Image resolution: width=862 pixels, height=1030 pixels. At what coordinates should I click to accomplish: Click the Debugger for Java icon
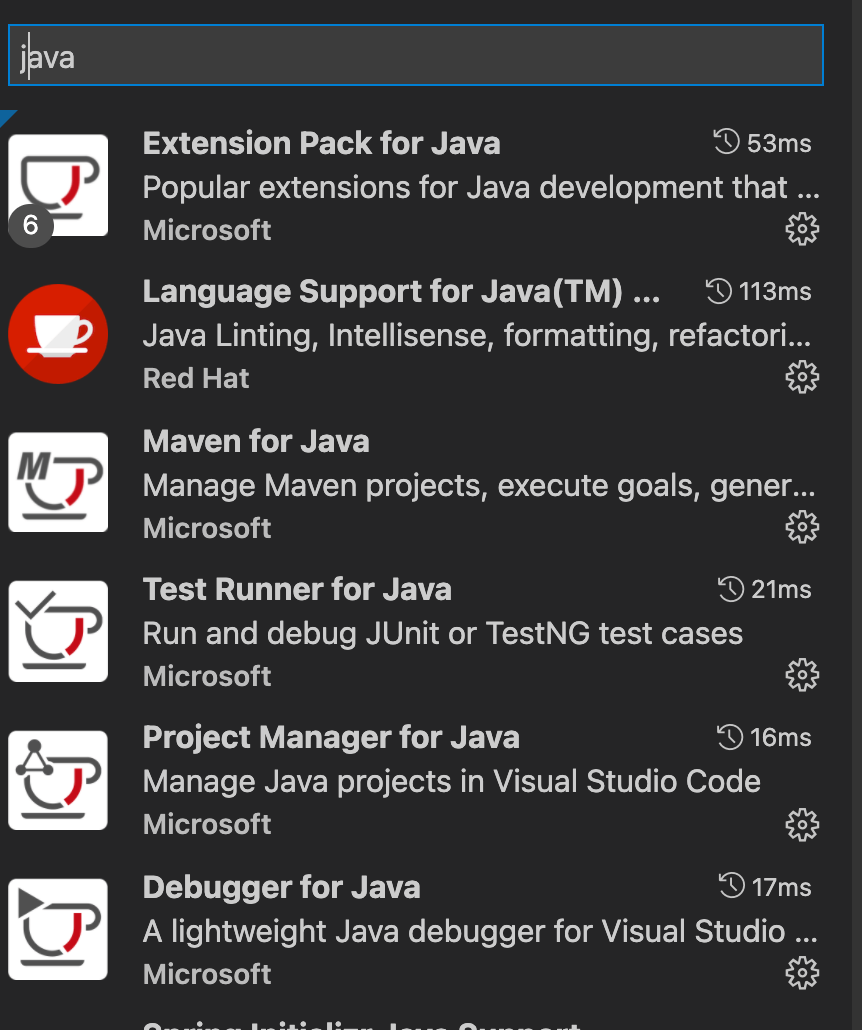[x=58, y=929]
